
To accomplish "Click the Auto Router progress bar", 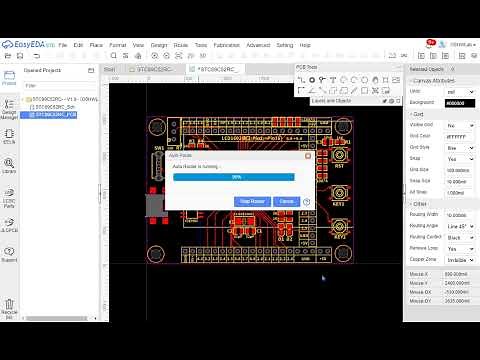I will (x=234, y=177).
